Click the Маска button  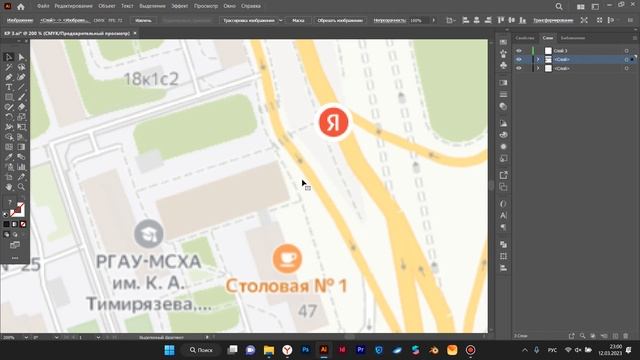click(x=298, y=20)
